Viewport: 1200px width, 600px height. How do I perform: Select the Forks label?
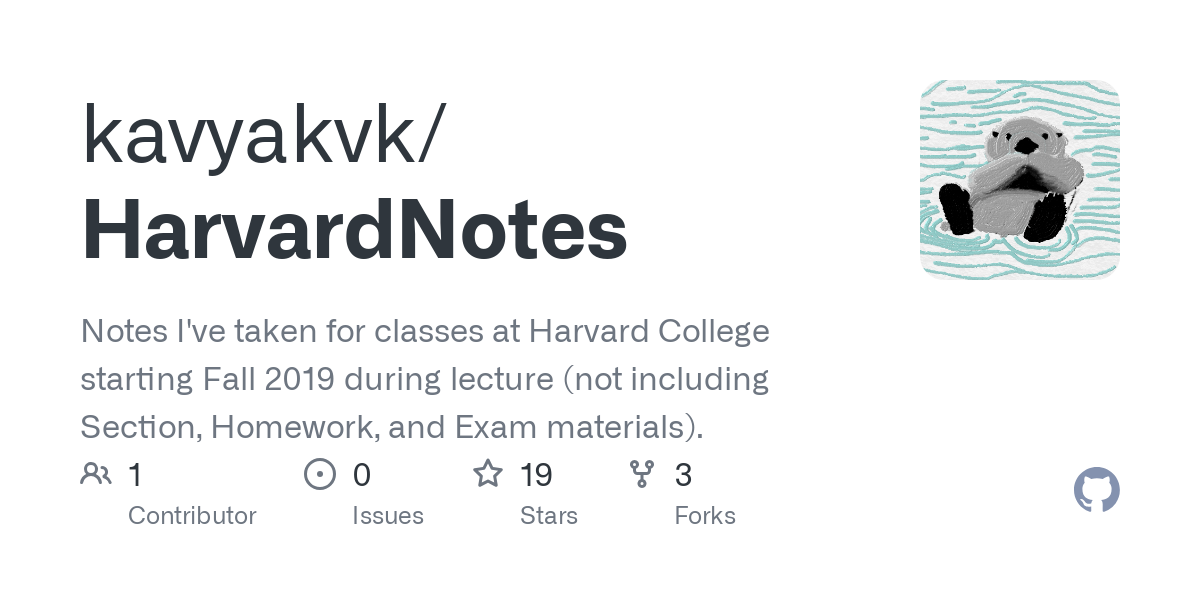705,516
